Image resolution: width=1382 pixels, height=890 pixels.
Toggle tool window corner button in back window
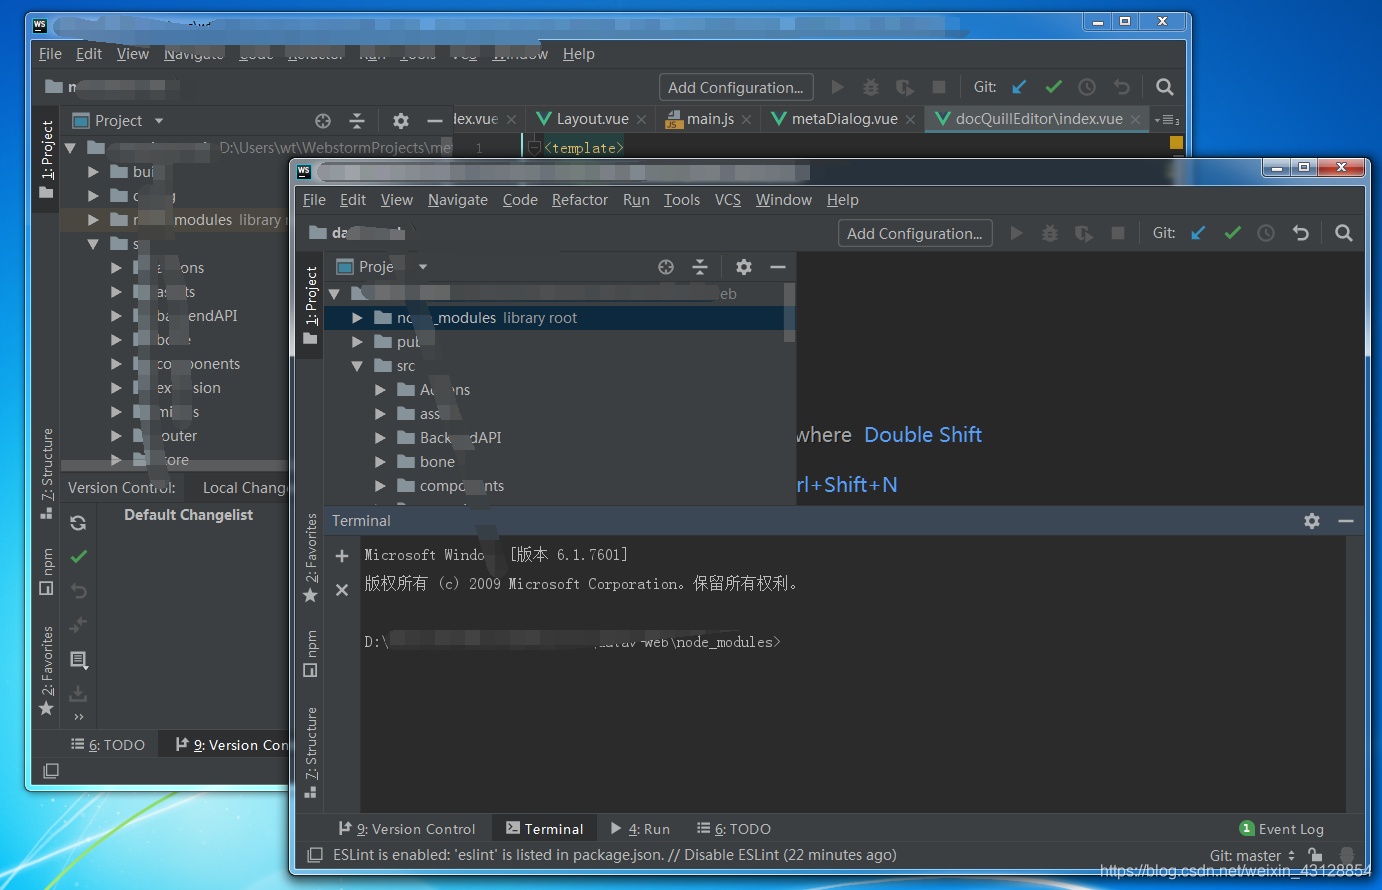tap(51, 770)
